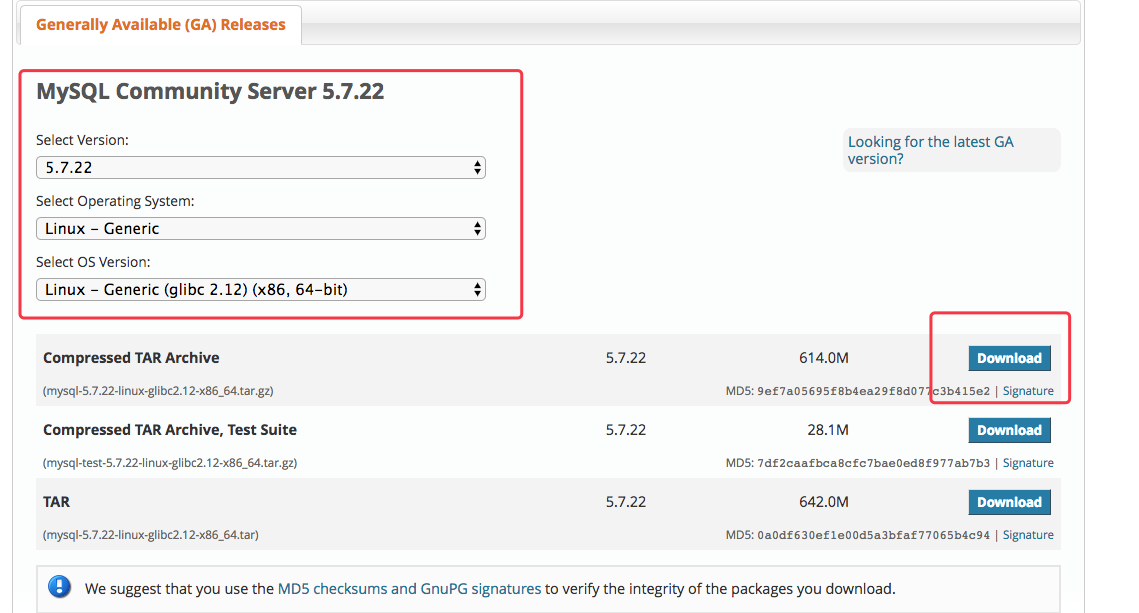This screenshot has height=613, width=1139.
Task: Download the Compressed TAR Archive, Test Suite
Action: (x=1009, y=430)
